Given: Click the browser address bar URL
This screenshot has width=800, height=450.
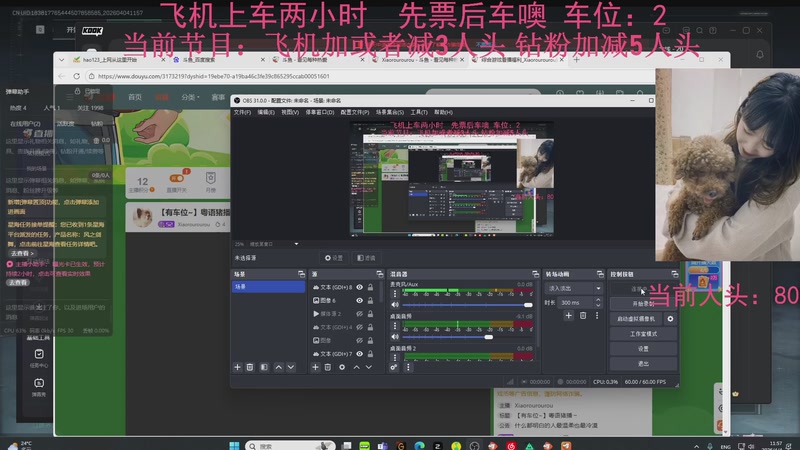Looking at the screenshot, I should [213, 76].
